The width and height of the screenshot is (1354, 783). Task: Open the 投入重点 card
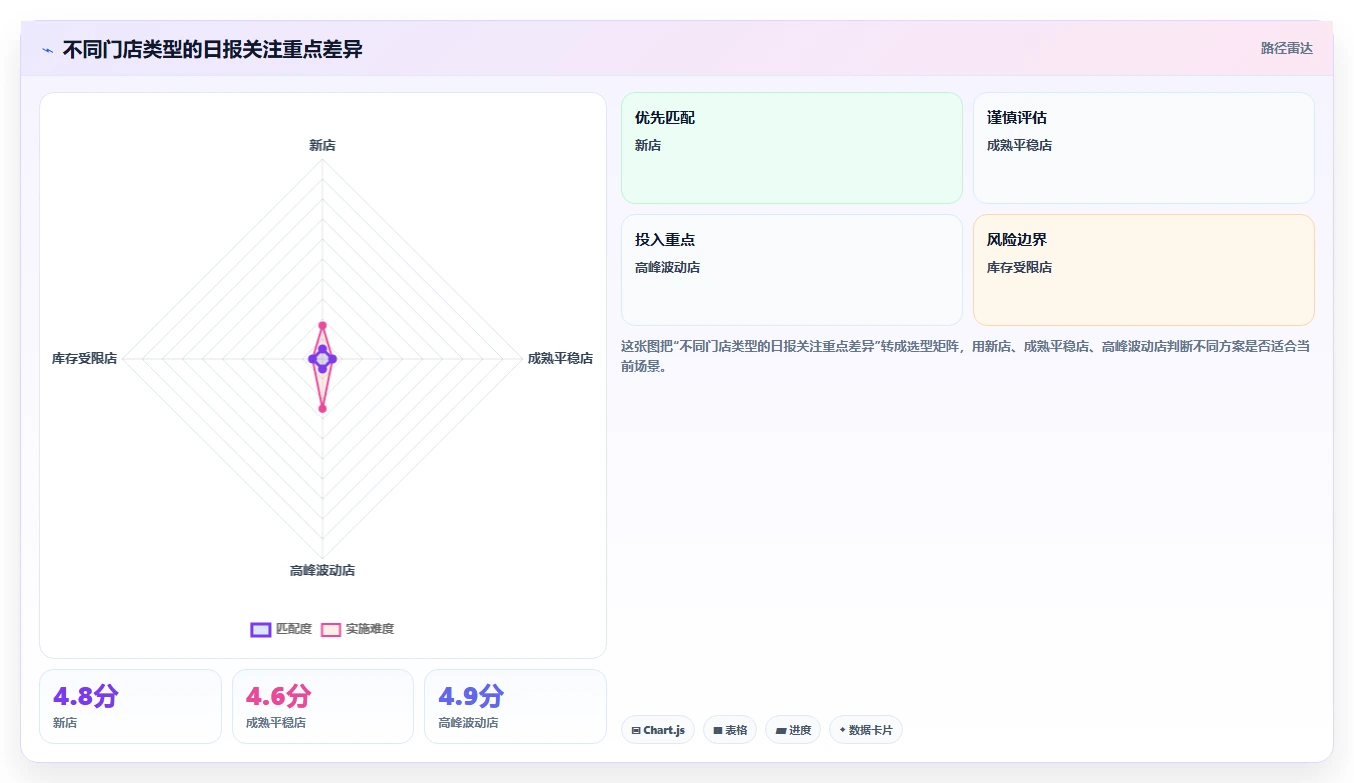[792, 270]
